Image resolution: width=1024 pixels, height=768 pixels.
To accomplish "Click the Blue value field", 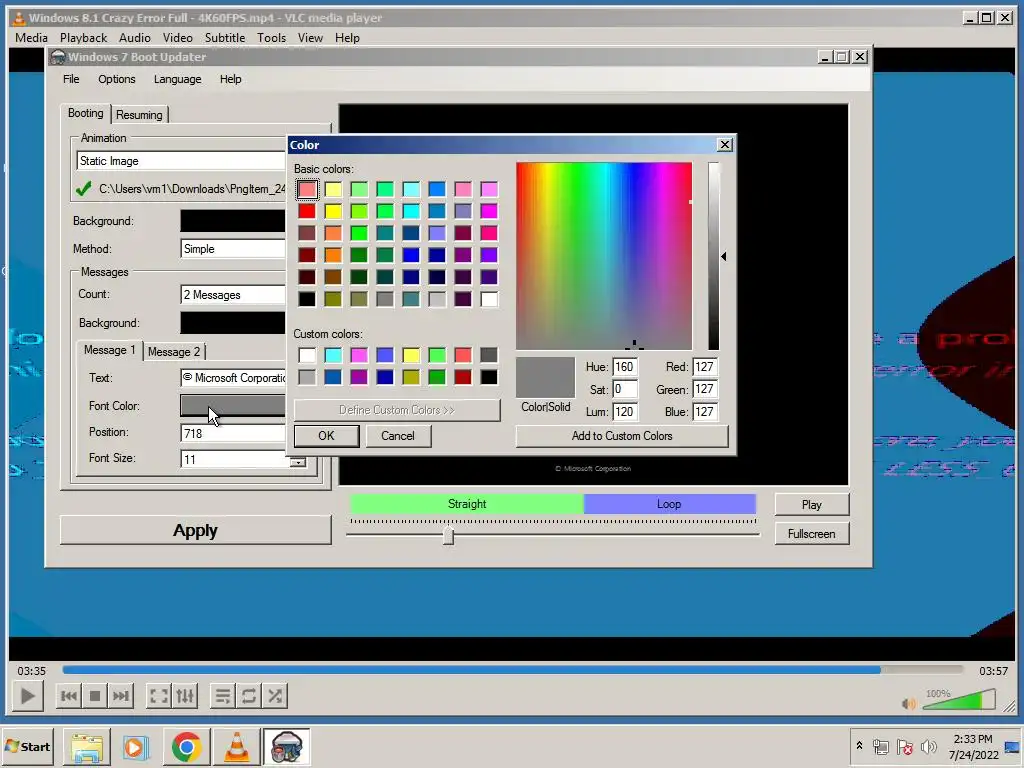I will [x=705, y=411].
